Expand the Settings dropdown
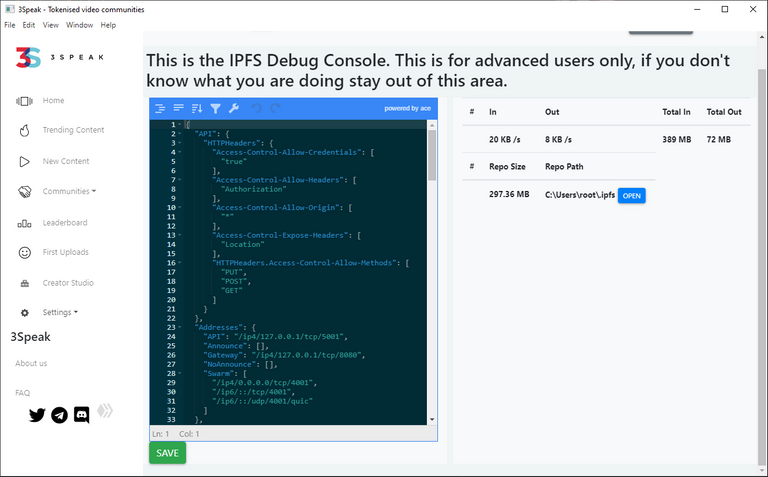The width and height of the screenshot is (768, 477). [60, 312]
